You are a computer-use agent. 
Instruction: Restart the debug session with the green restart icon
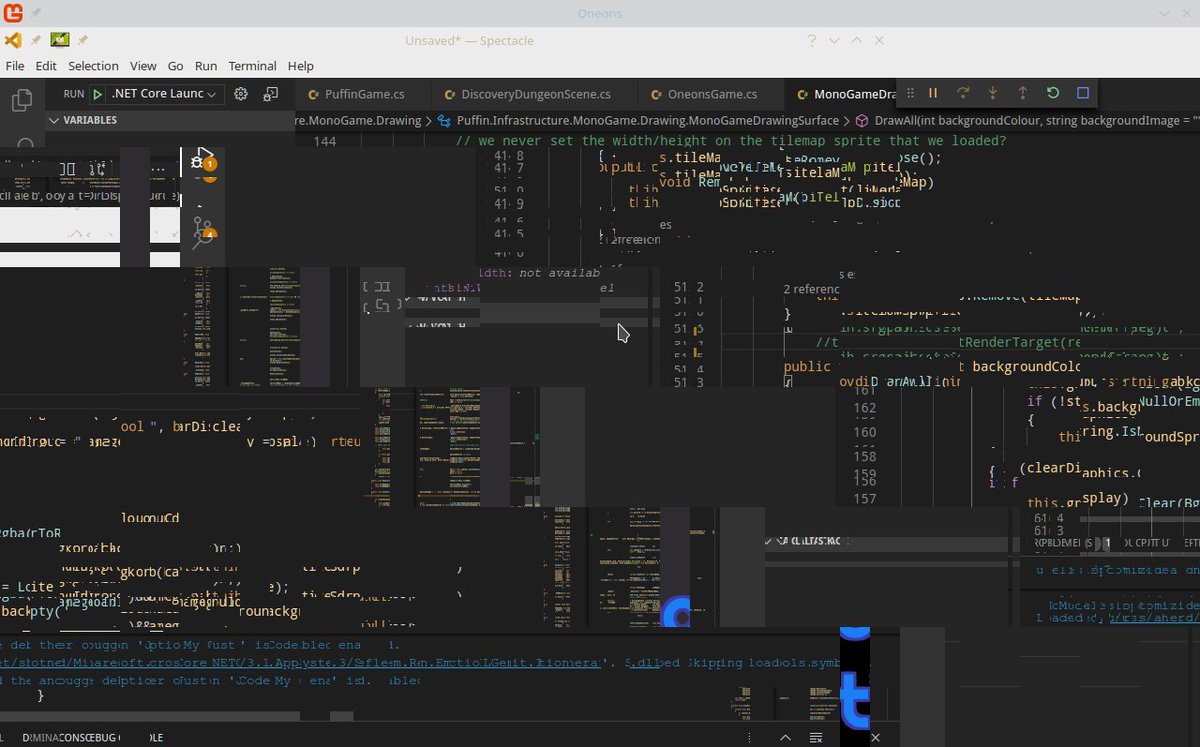click(1052, 92)
